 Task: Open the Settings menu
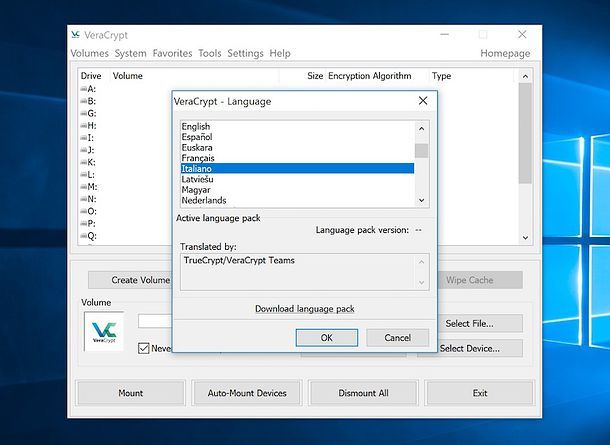(245, 53)
